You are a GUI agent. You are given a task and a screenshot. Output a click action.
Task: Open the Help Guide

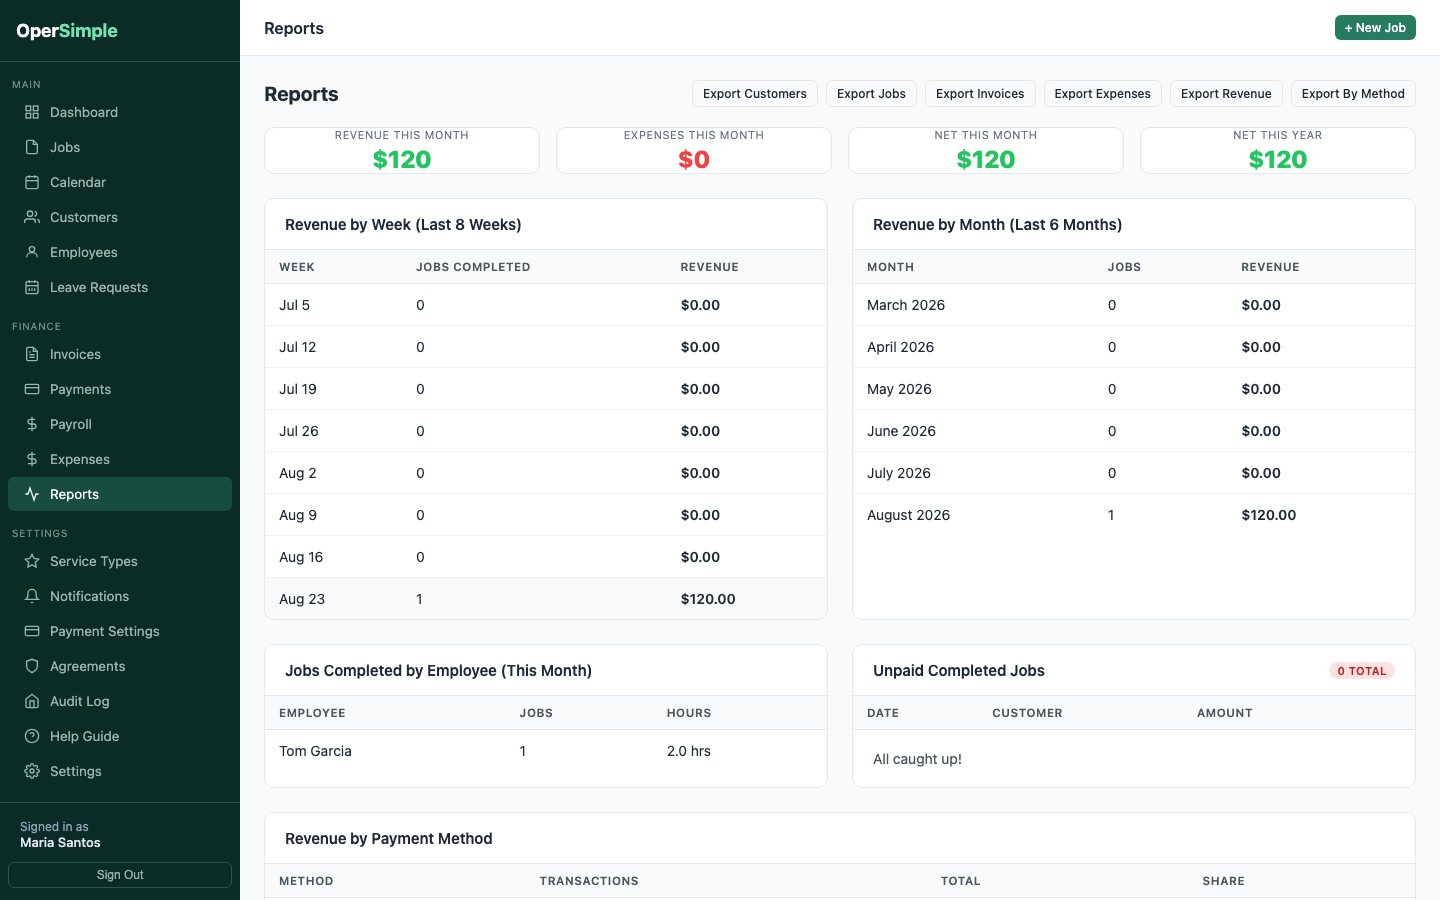click(x=120, y=736)
